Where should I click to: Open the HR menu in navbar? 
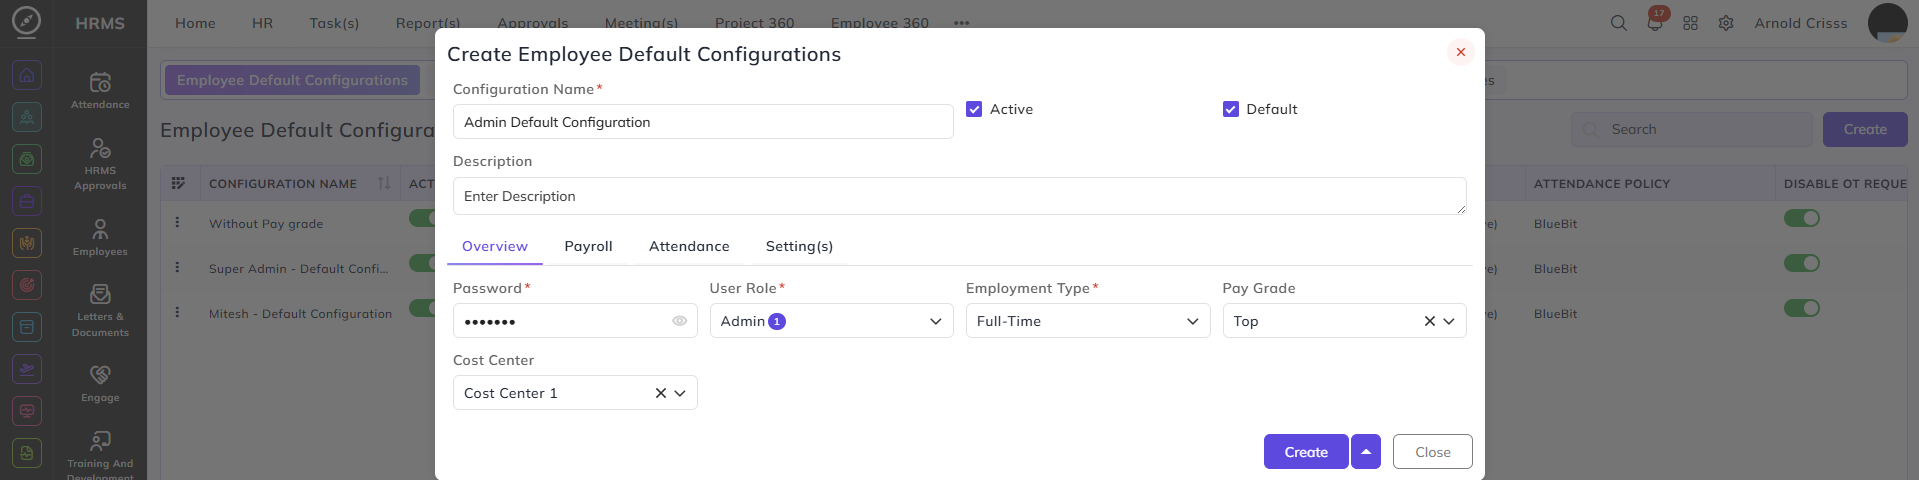263,23
